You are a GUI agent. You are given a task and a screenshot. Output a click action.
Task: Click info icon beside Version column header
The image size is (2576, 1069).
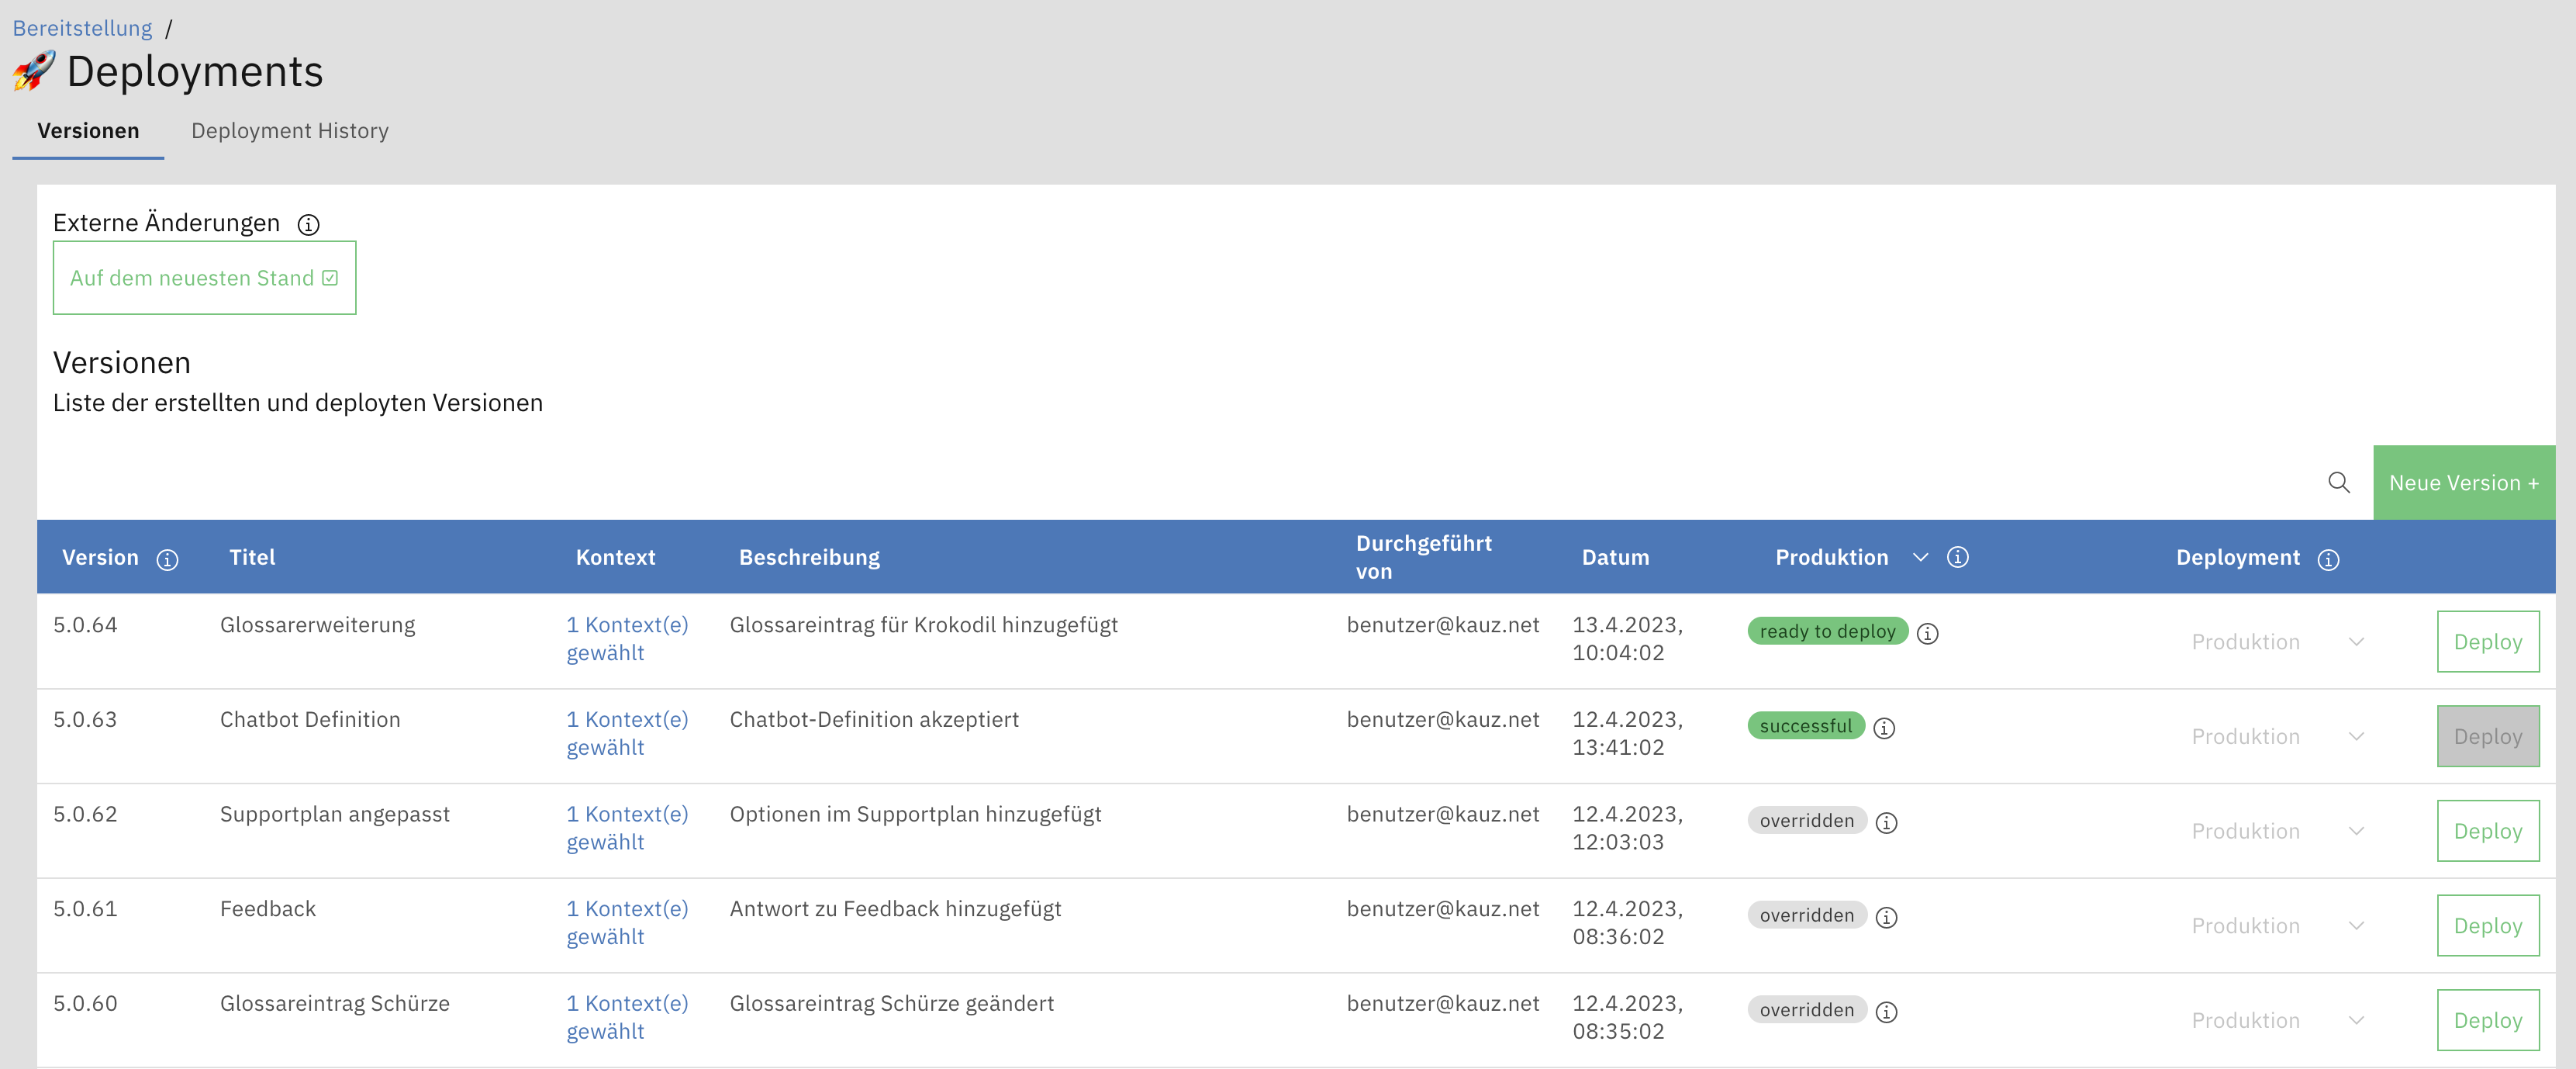point(167,559)
